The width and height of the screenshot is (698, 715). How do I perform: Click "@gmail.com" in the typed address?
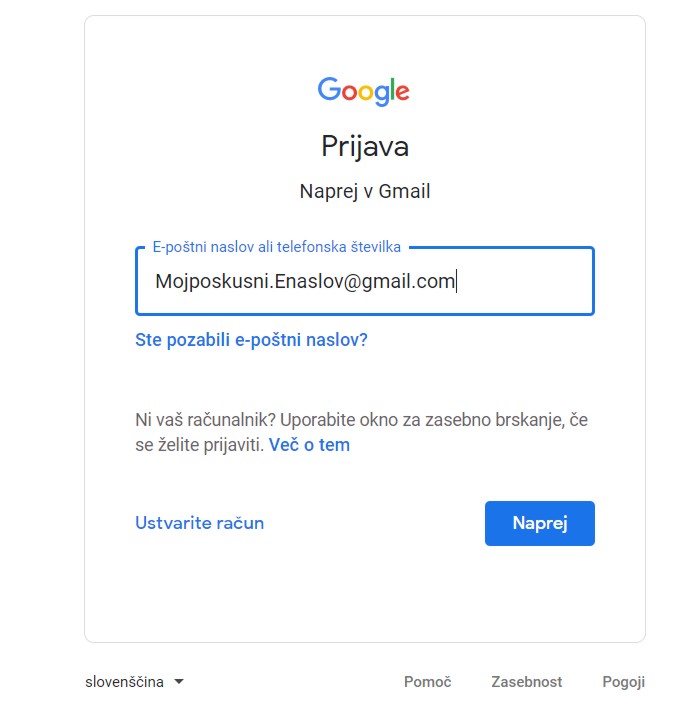tap(400, 282)
